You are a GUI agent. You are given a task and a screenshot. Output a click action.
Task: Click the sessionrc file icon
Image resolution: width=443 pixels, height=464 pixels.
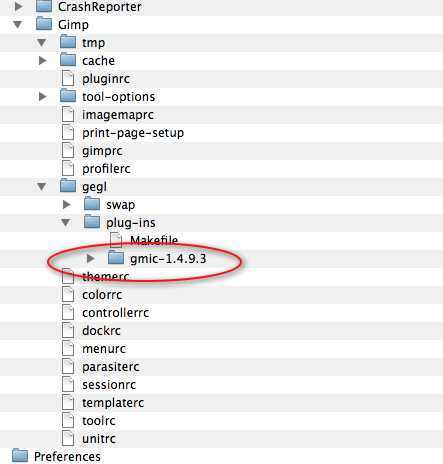click(x=68, y=385)
